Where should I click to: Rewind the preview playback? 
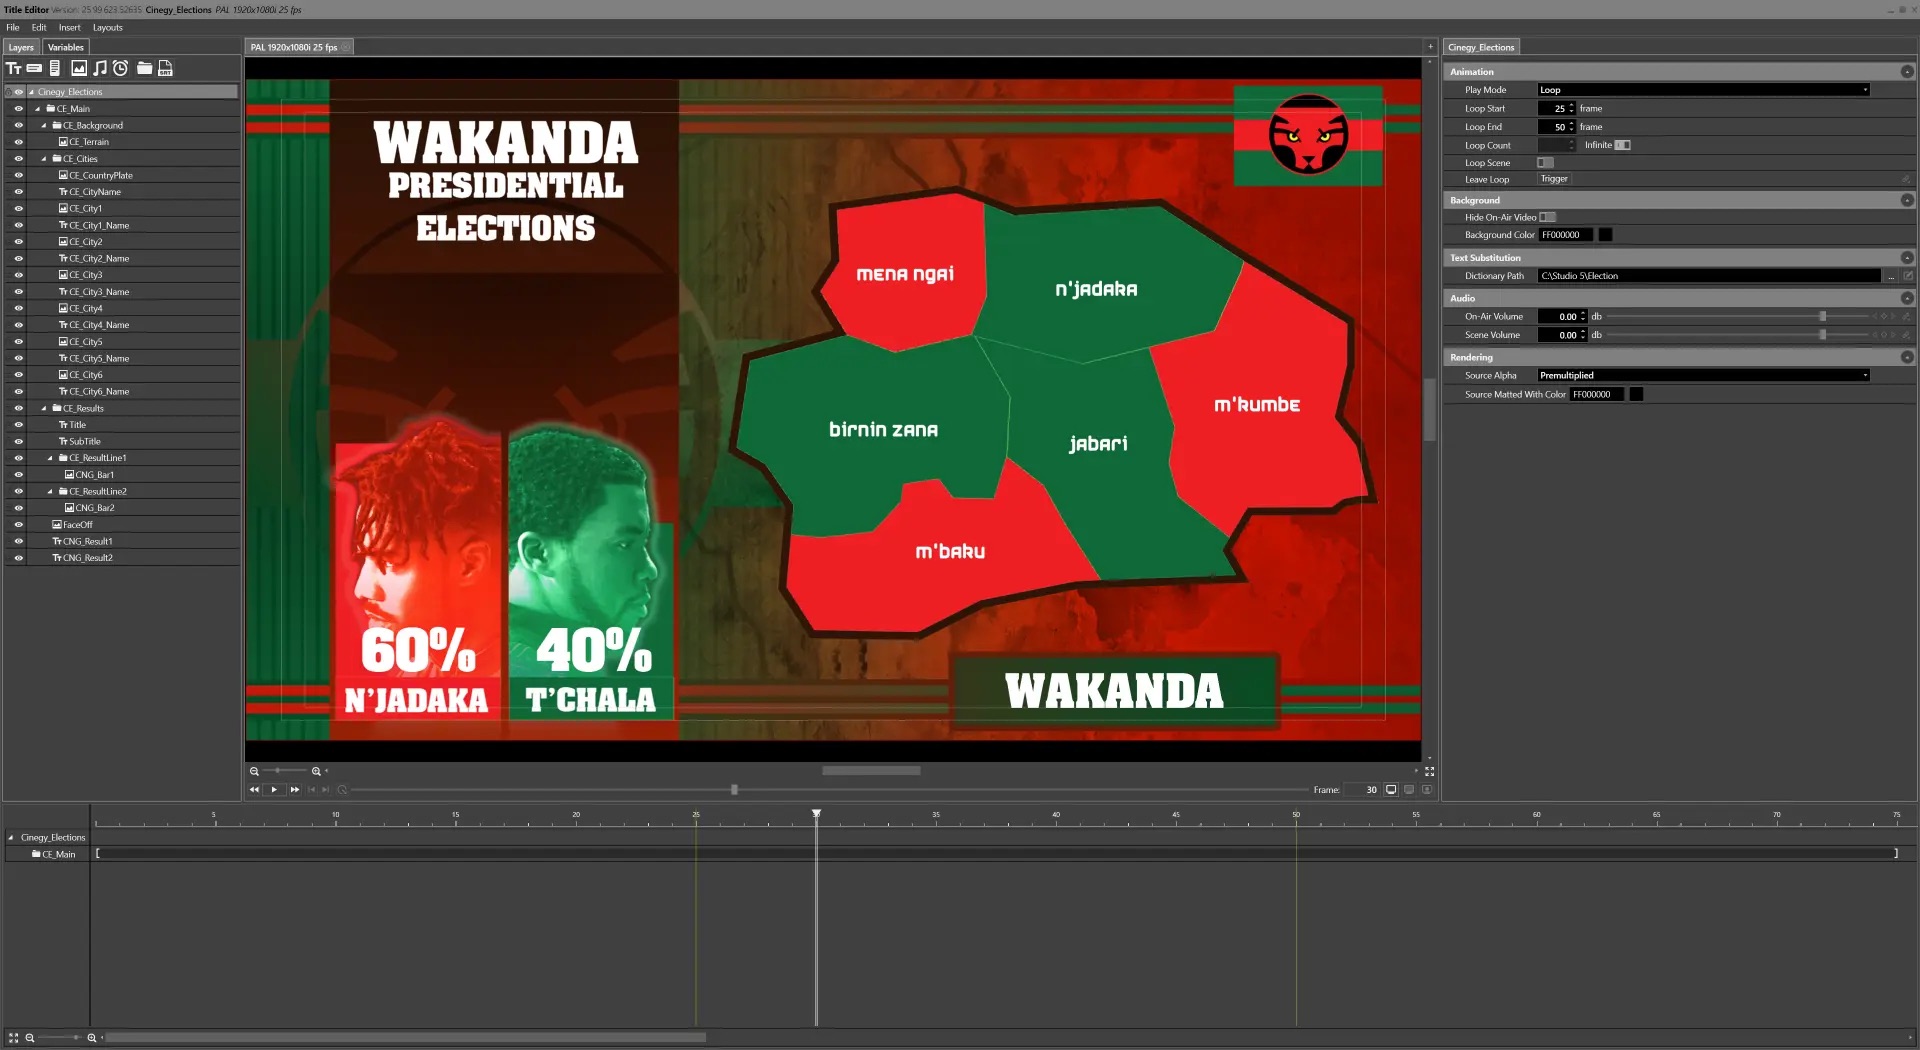254,790
